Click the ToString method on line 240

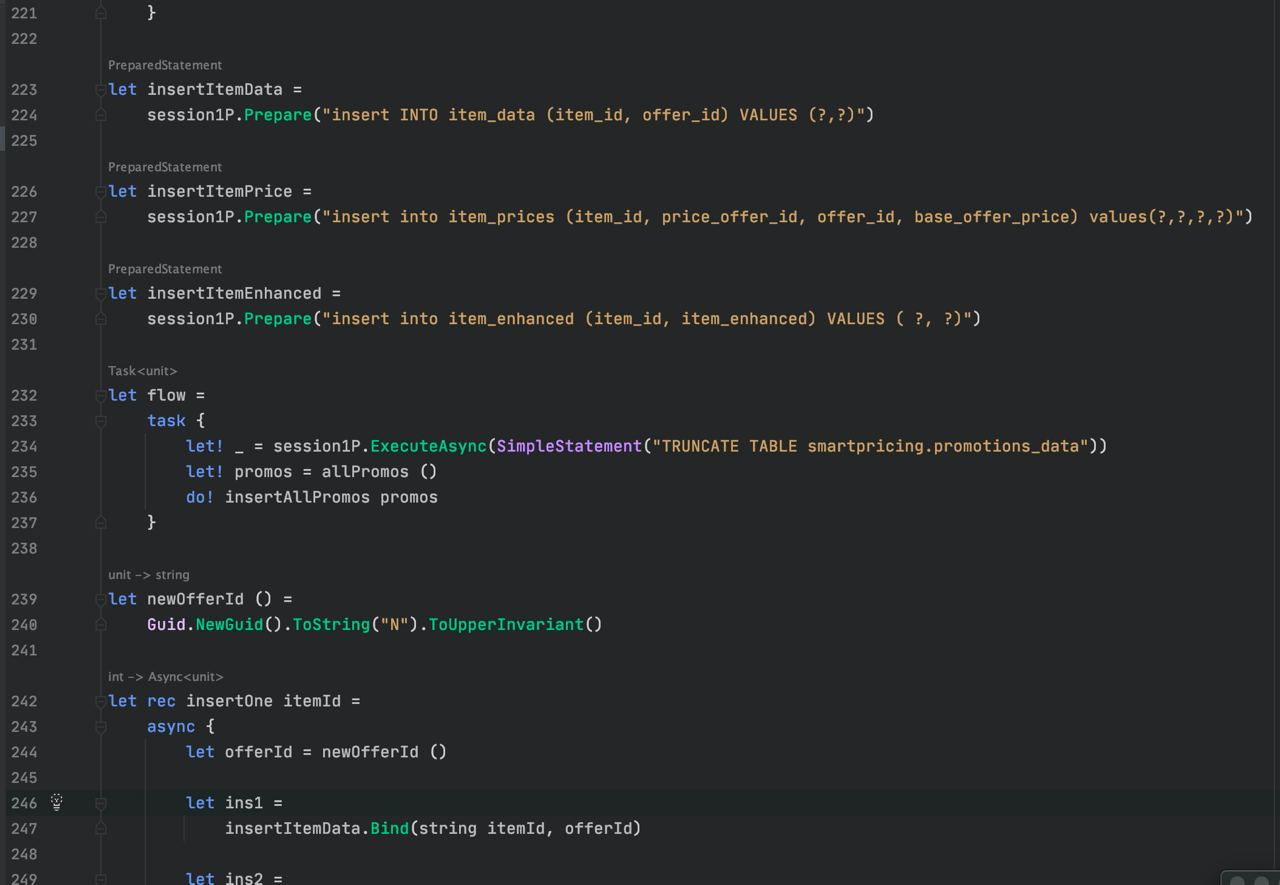[331, 625]
